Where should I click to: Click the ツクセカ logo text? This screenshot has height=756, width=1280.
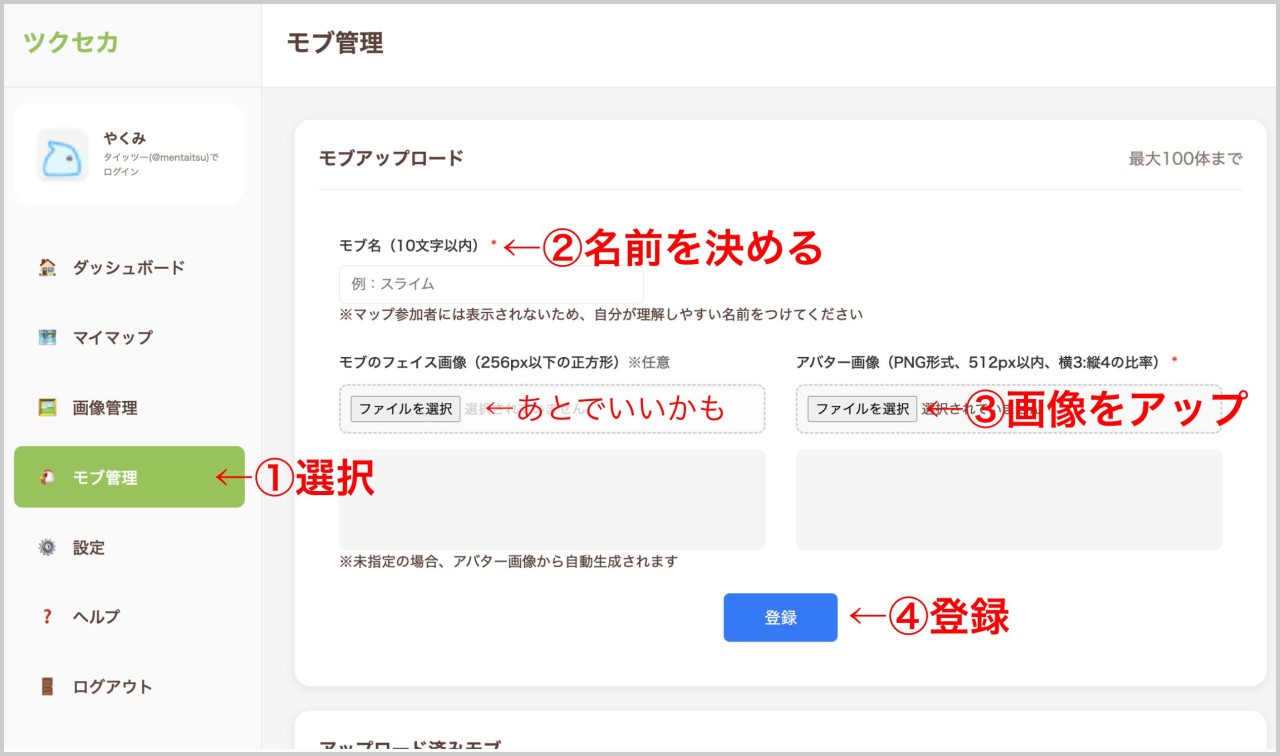(71, 42)
